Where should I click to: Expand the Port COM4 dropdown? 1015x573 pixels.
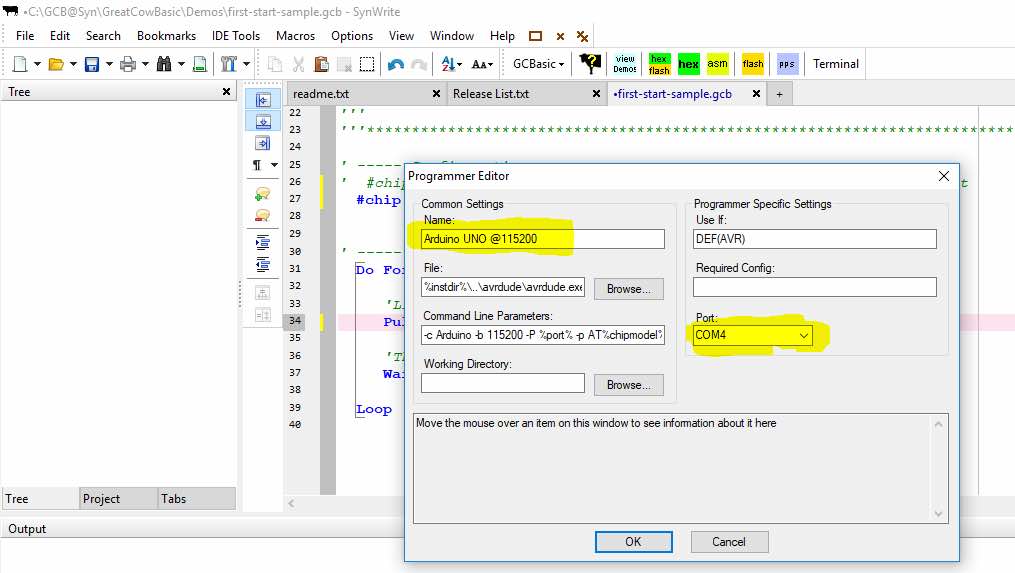(803, 335)
